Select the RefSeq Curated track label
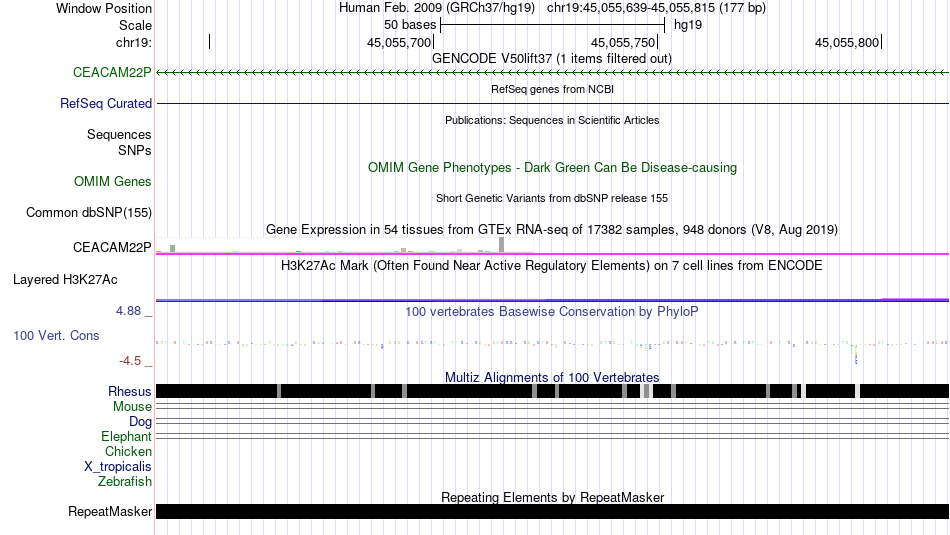950x535 pixels. pos(106,104)
